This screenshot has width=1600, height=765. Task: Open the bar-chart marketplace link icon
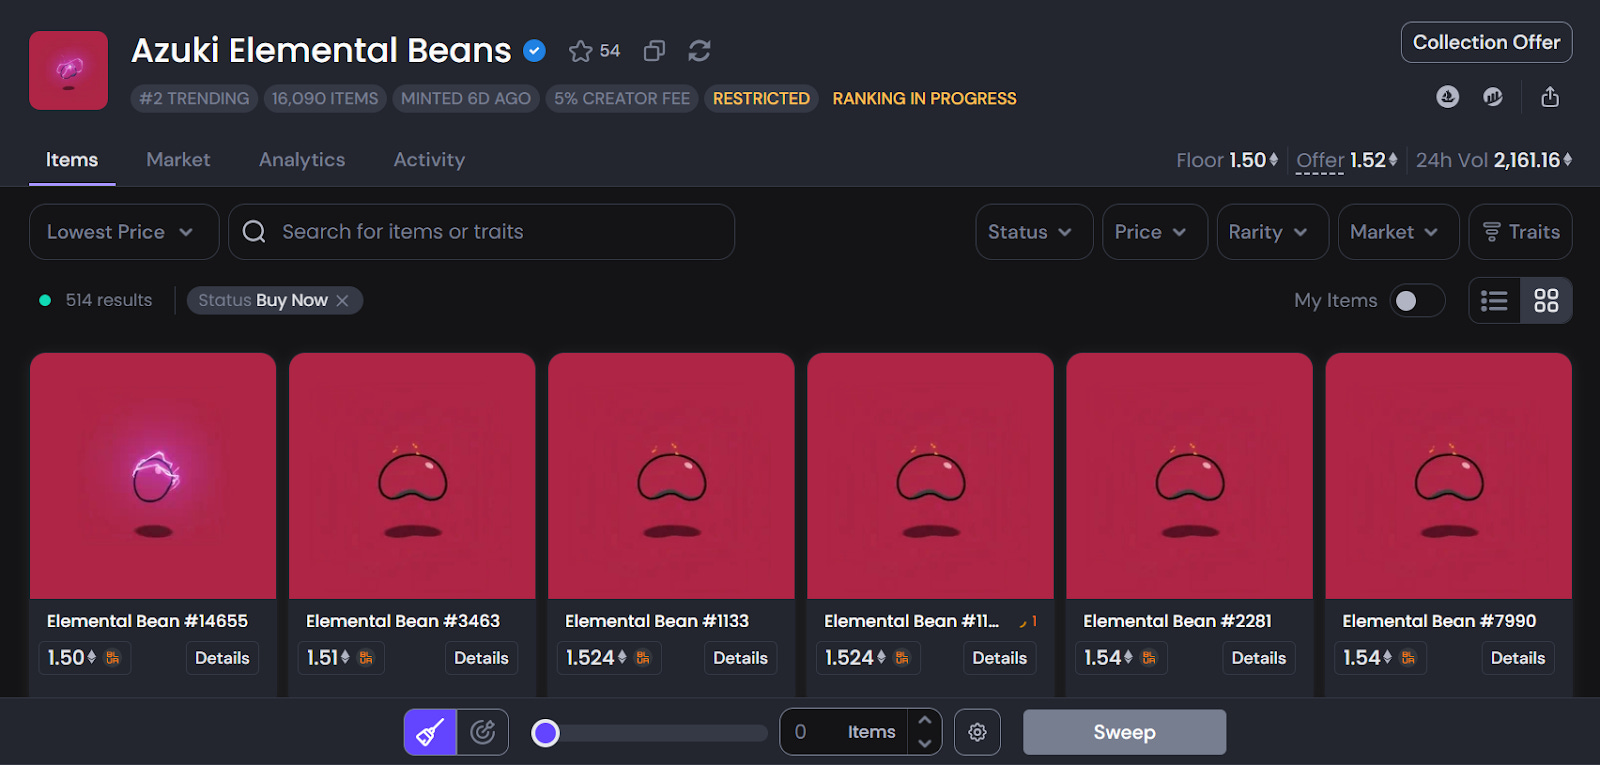coord(1493,97)
